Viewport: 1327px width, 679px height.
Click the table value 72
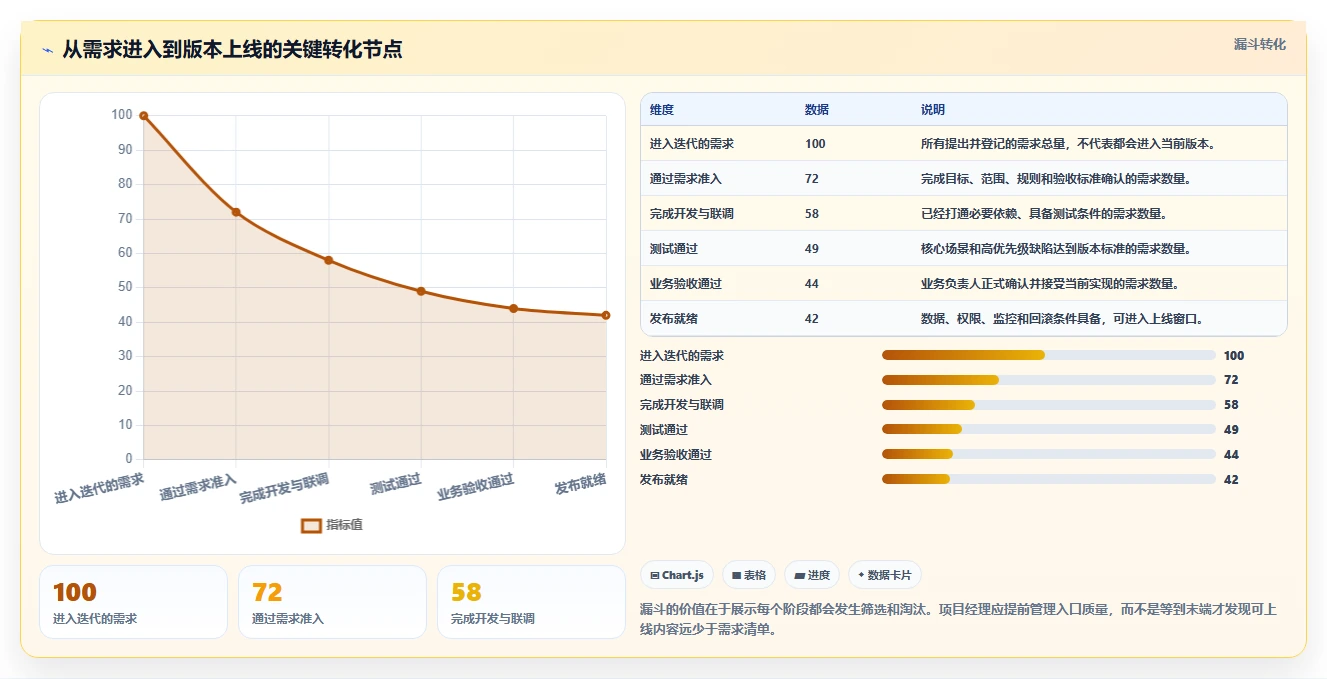pyautogui.click(x=812, y=179)
